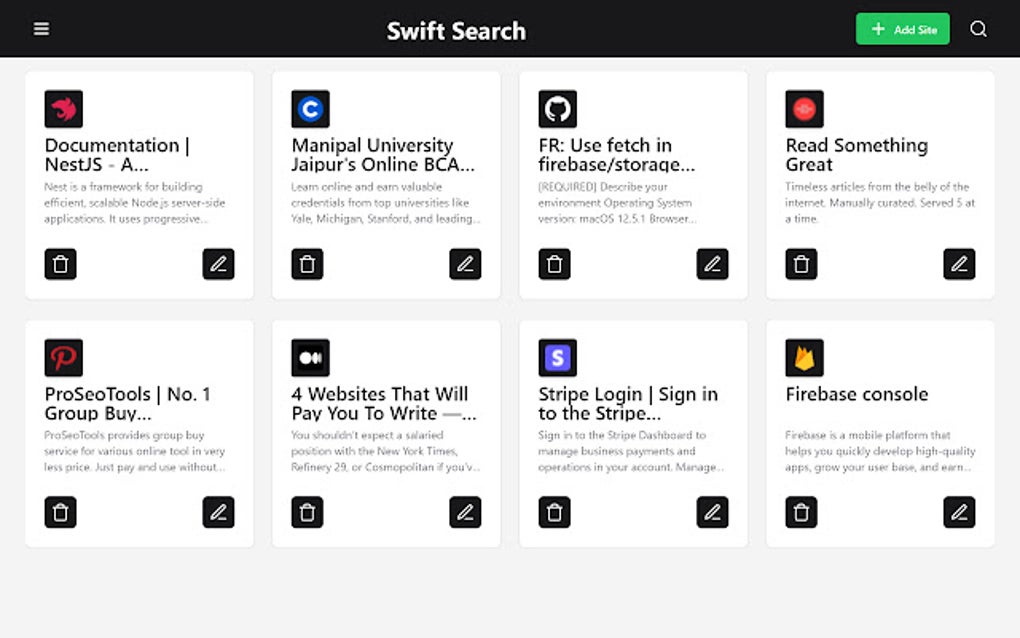Edit the Read Something Great card
This screenshot has width=1020, height=638.
(x=959, y=264)
